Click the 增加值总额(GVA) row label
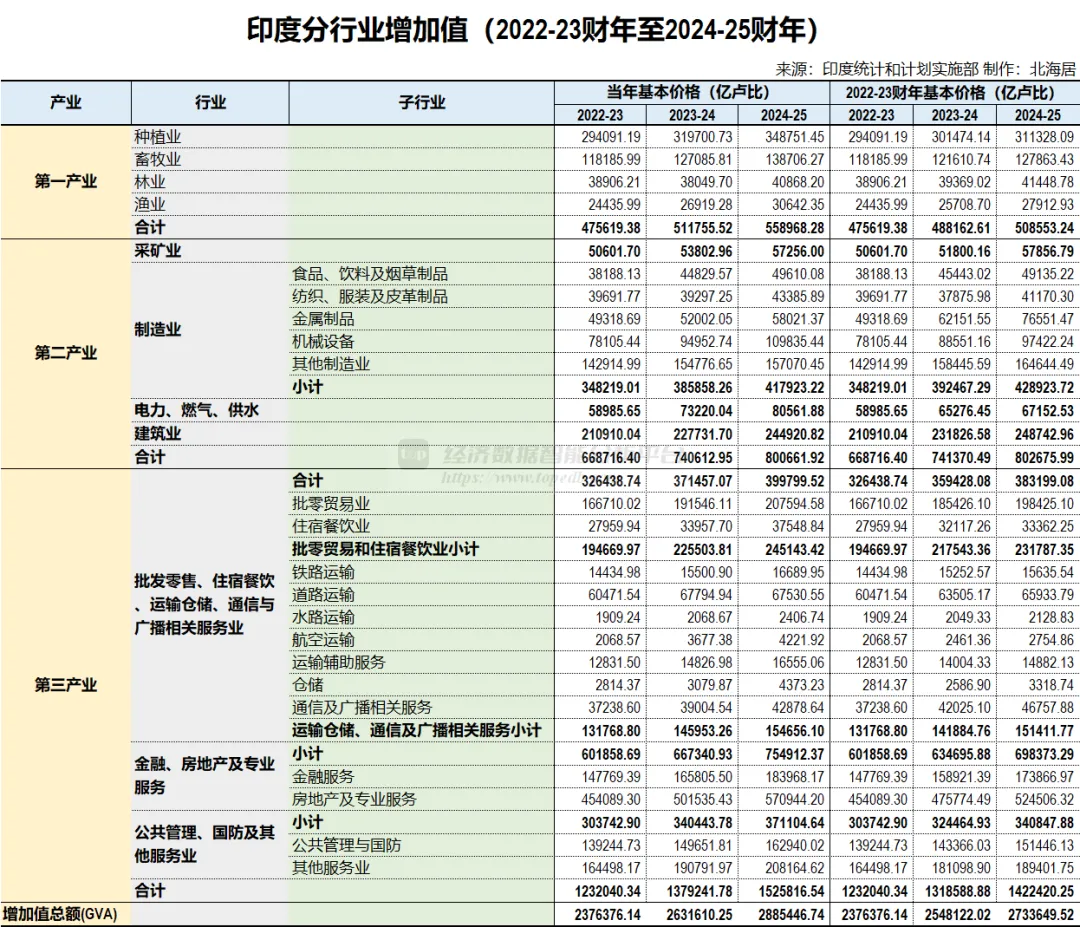Image resolution: width=1080 pixels, height=927 pixels. tap(60, 915)
